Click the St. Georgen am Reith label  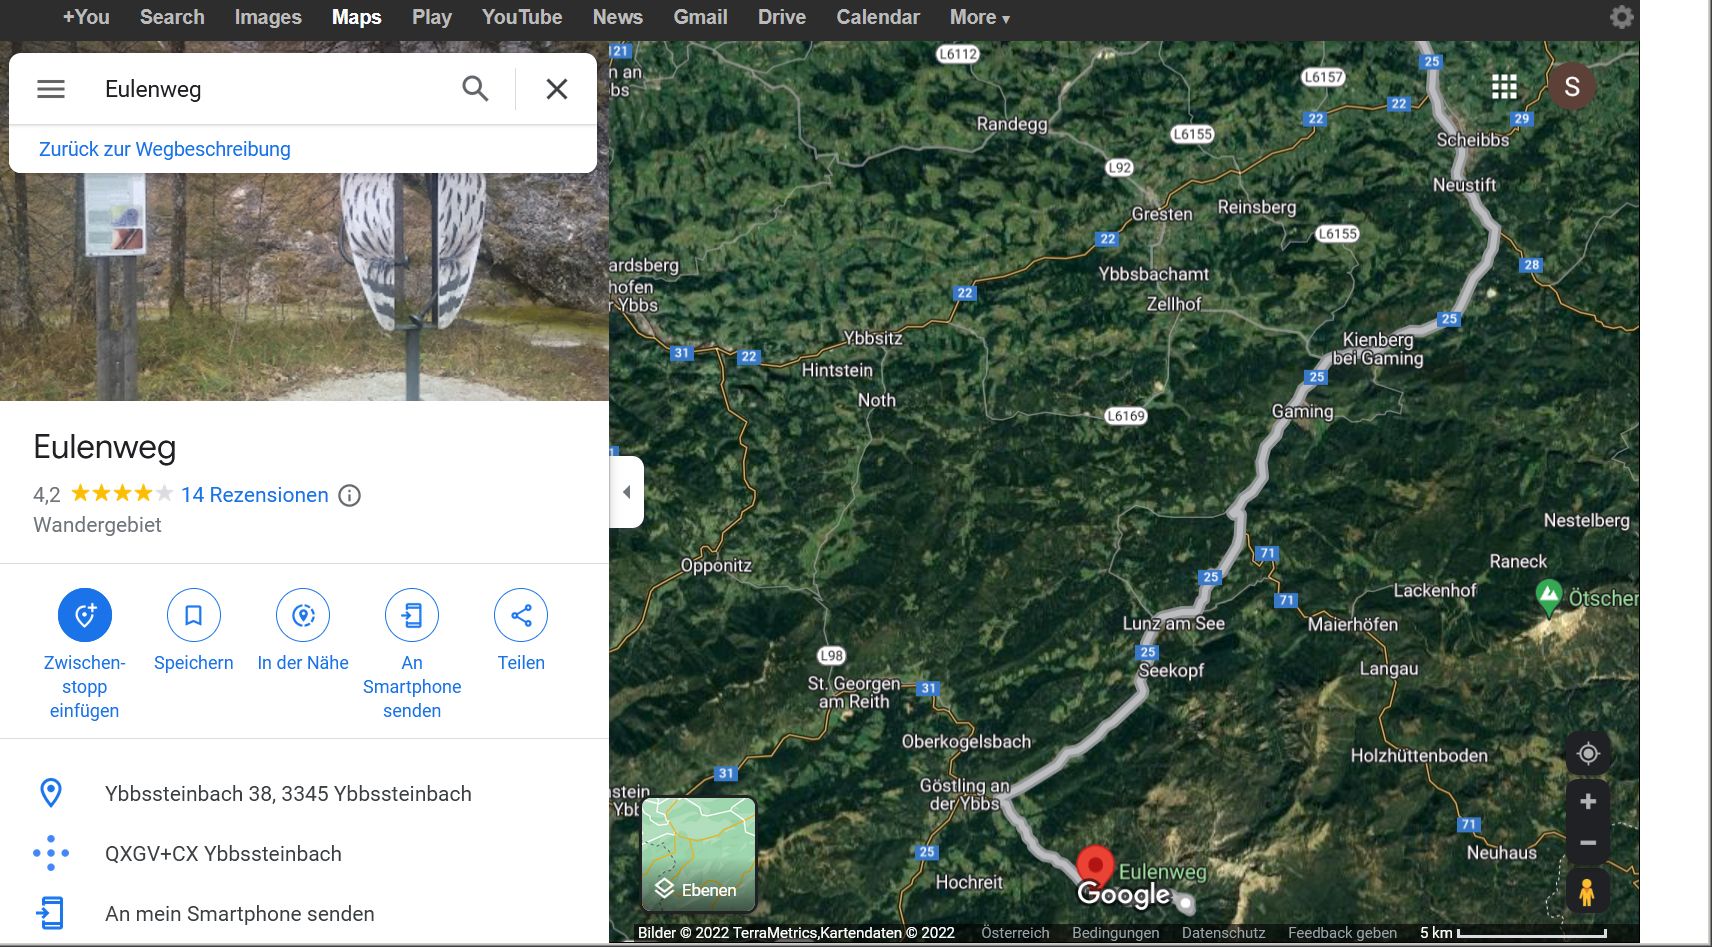pyautogui.click(x=854, y=692)
